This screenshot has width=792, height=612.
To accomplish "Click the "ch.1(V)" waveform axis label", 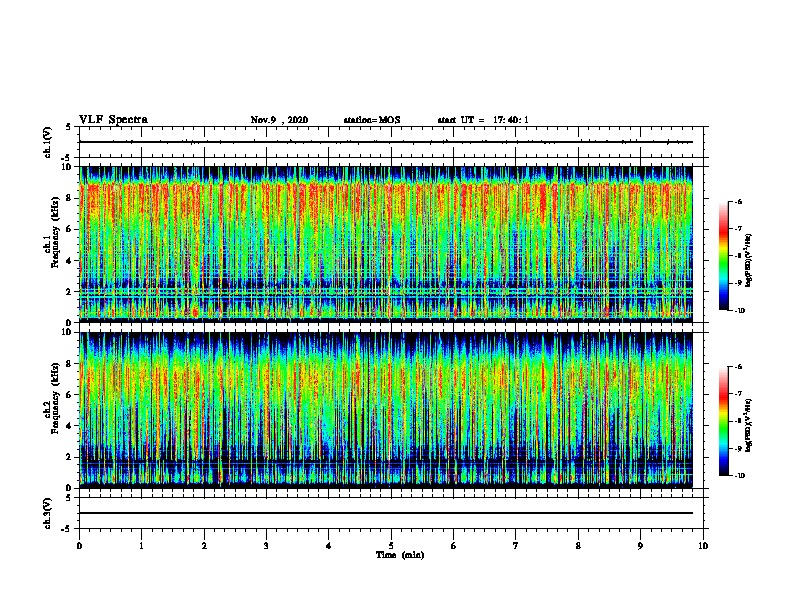I will (47, 142).
